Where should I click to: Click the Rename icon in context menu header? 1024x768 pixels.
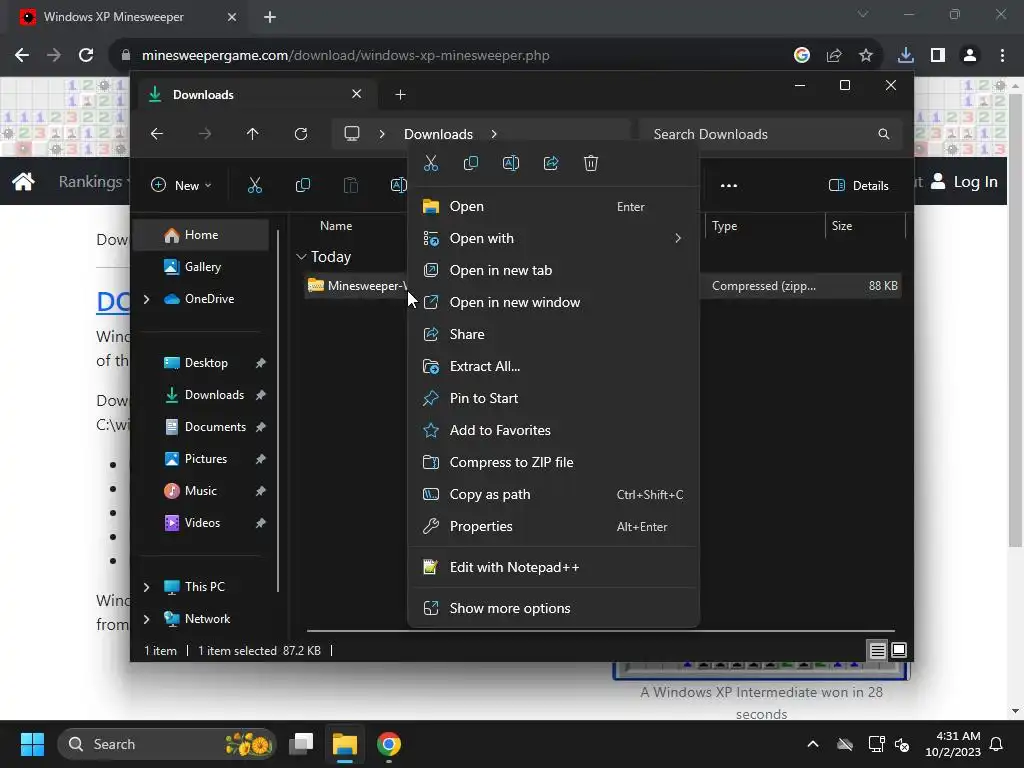click(511, 163)
